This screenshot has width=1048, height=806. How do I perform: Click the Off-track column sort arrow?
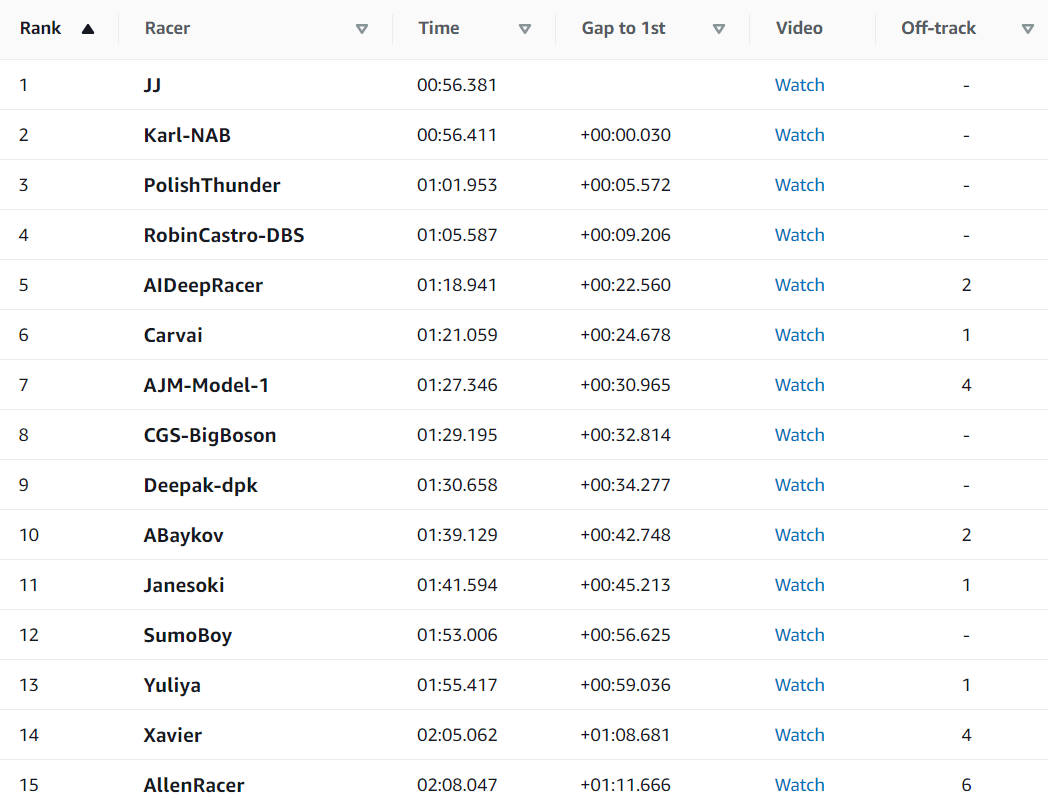click(x=1028, y=29)
